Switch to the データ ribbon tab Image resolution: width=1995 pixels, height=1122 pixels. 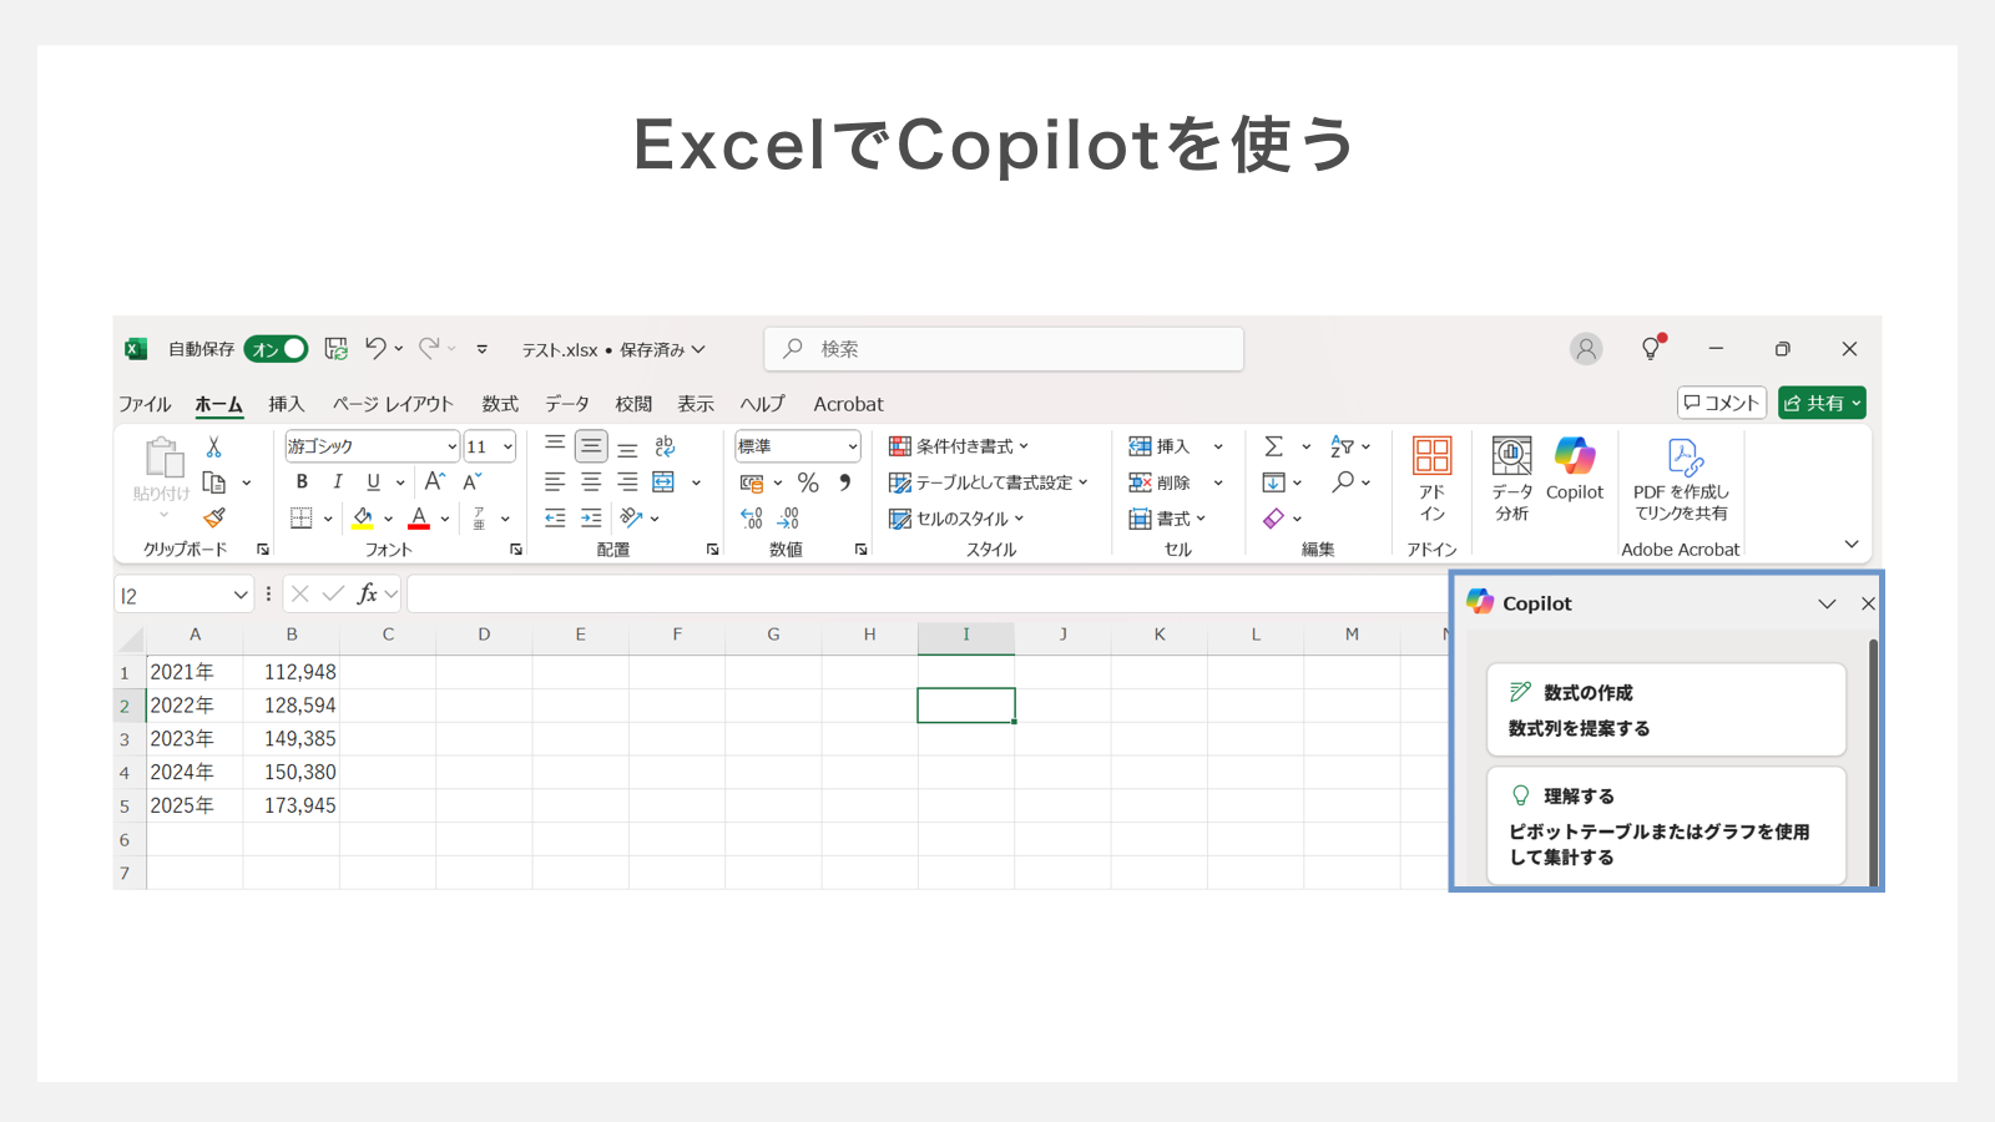click(567, 404)
